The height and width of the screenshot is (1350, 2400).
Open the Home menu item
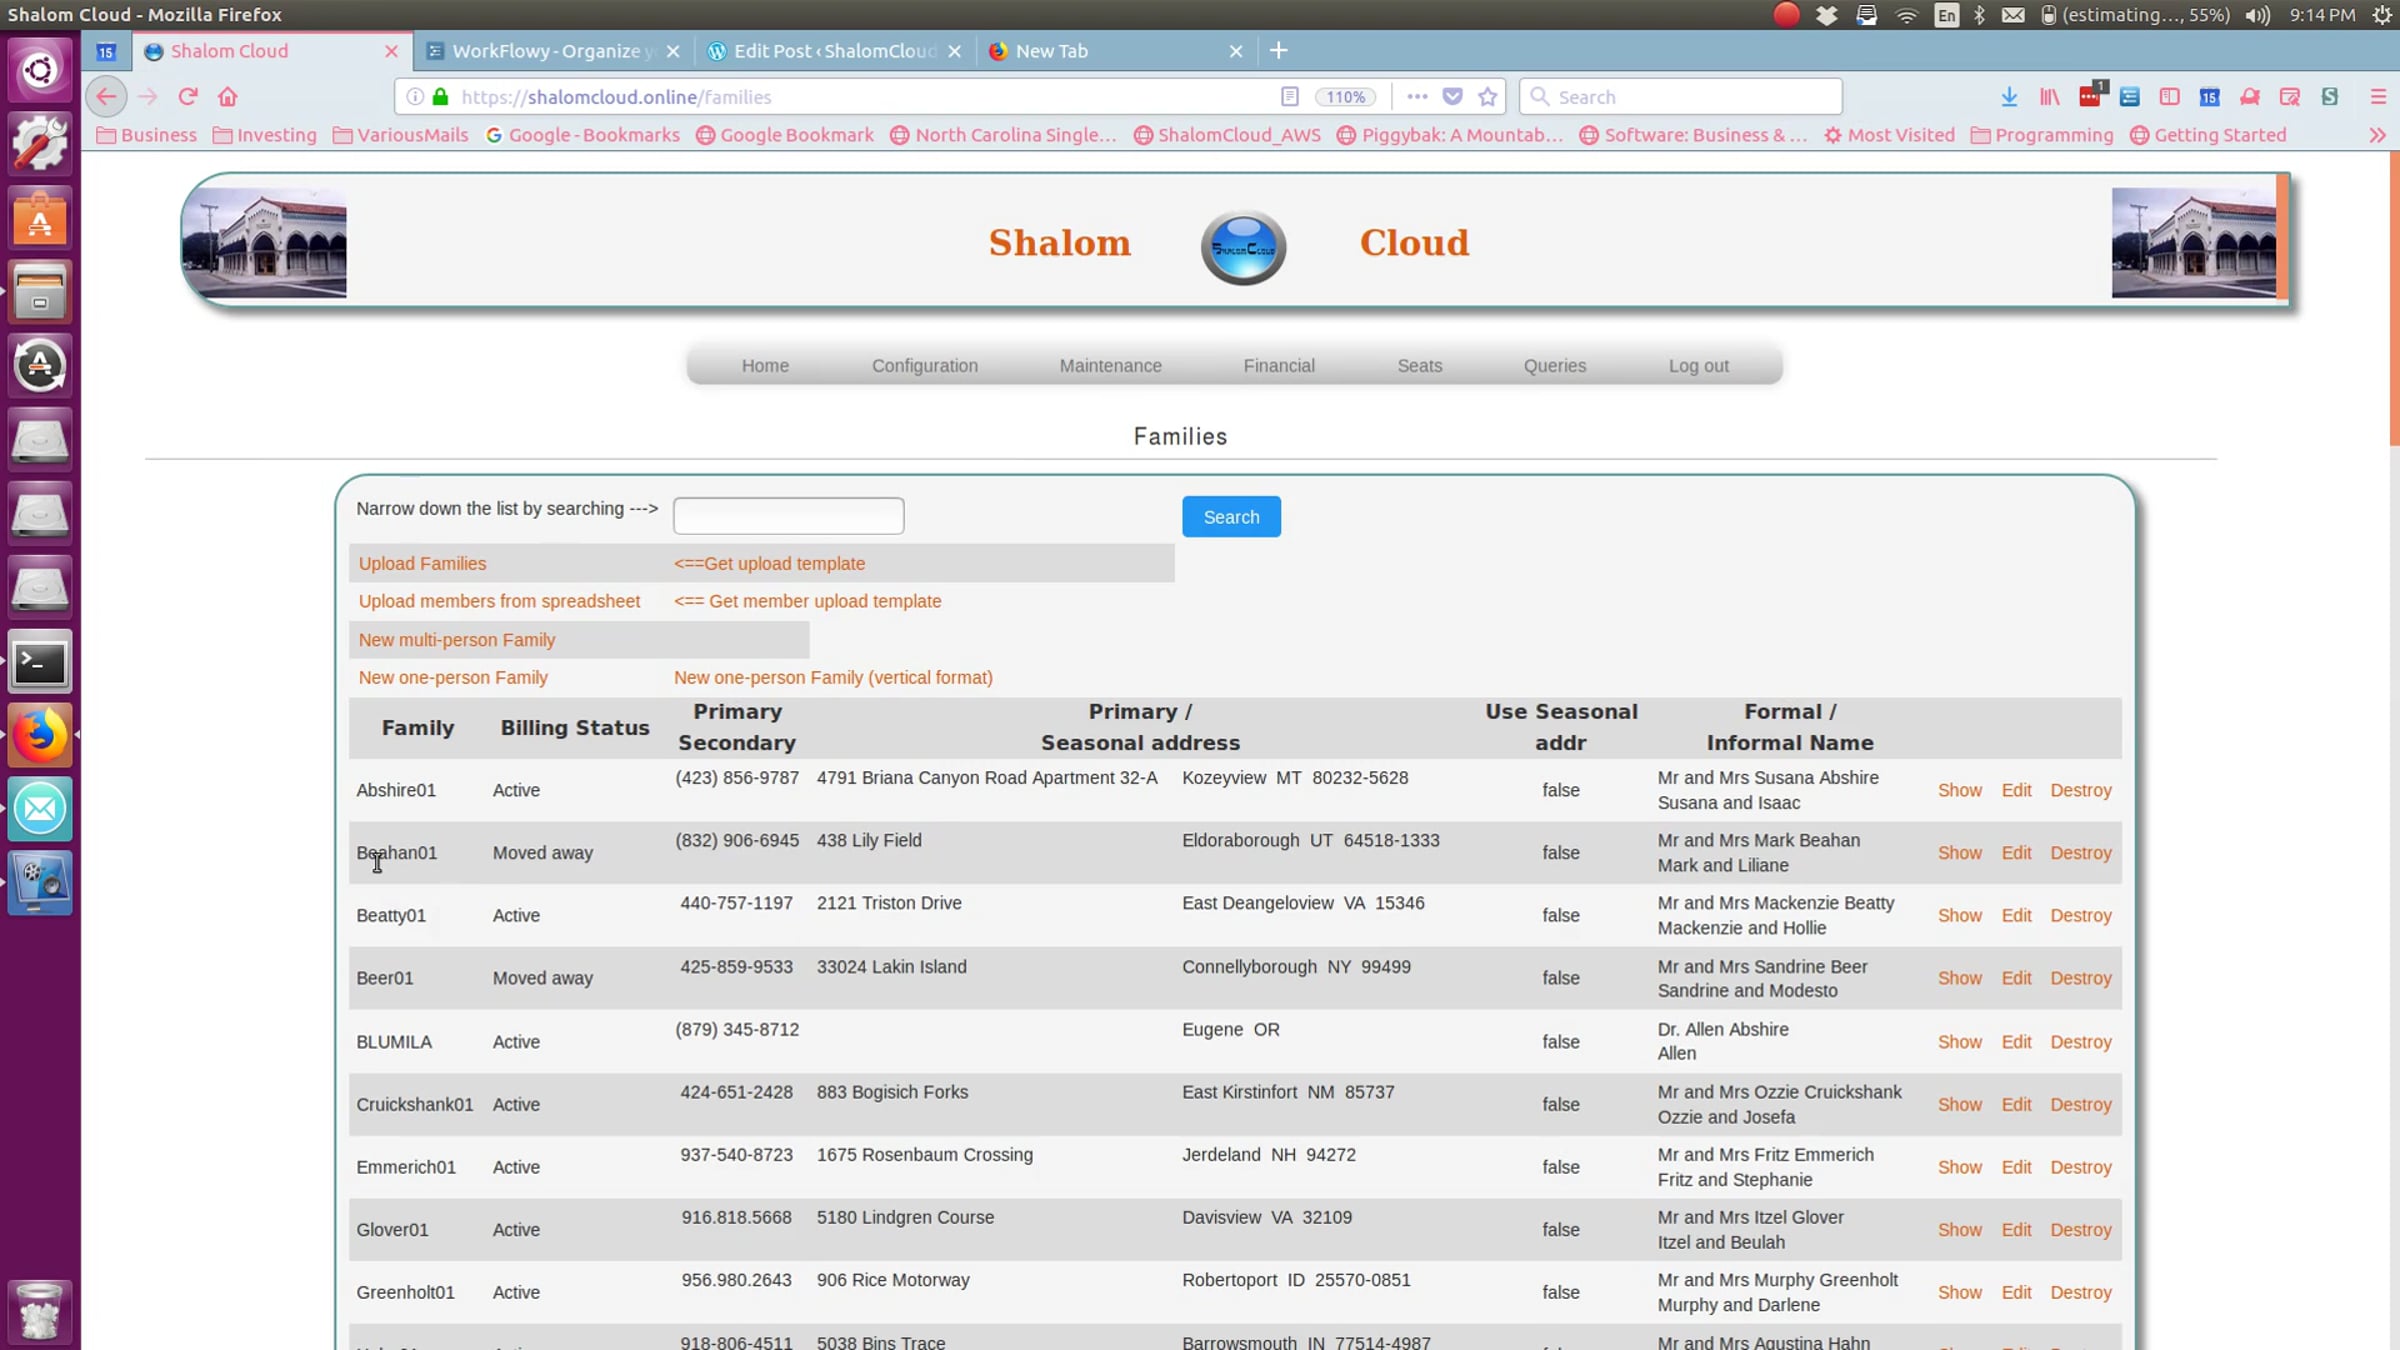coord(765,366)
